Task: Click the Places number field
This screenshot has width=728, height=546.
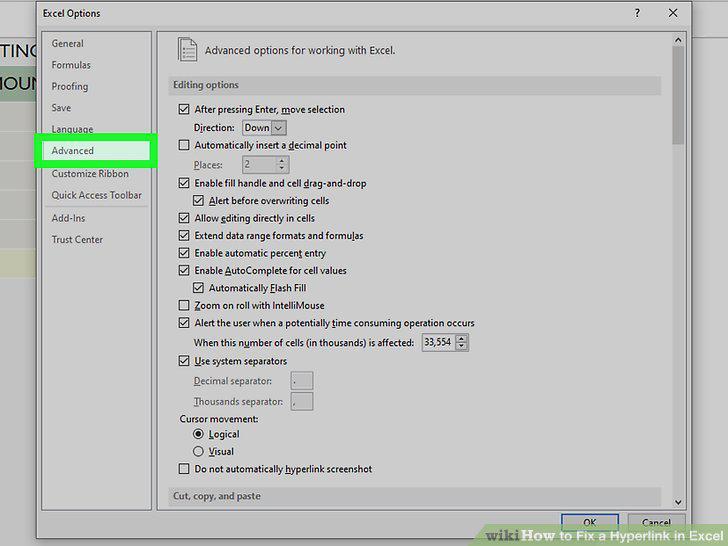Action: point(259,164)
